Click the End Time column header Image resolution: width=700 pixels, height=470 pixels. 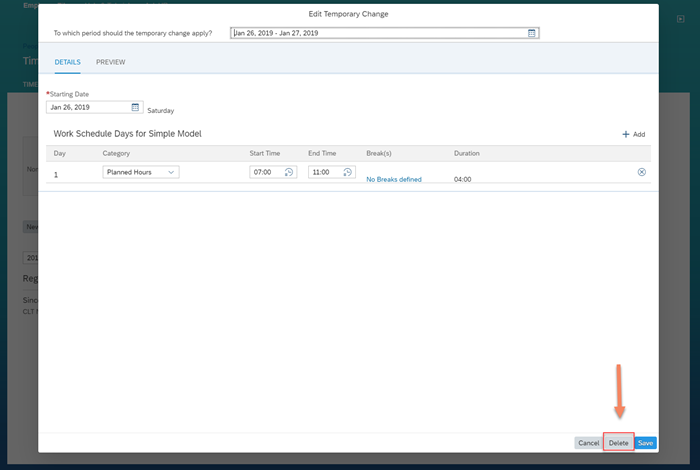[322, 153]
